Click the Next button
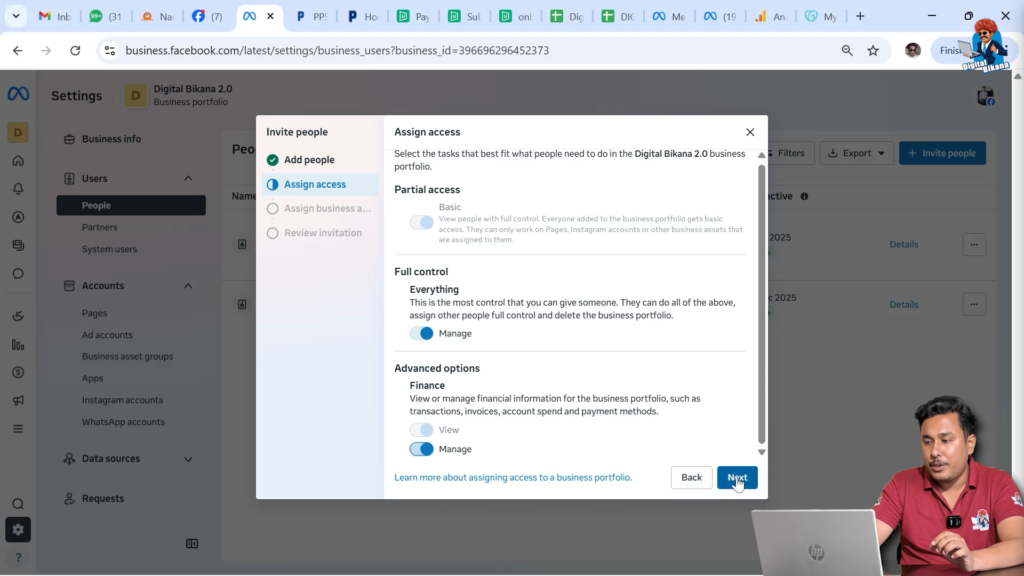Image resolution: width=1024 pixels, height=576 pixels. tap(737, 477)
